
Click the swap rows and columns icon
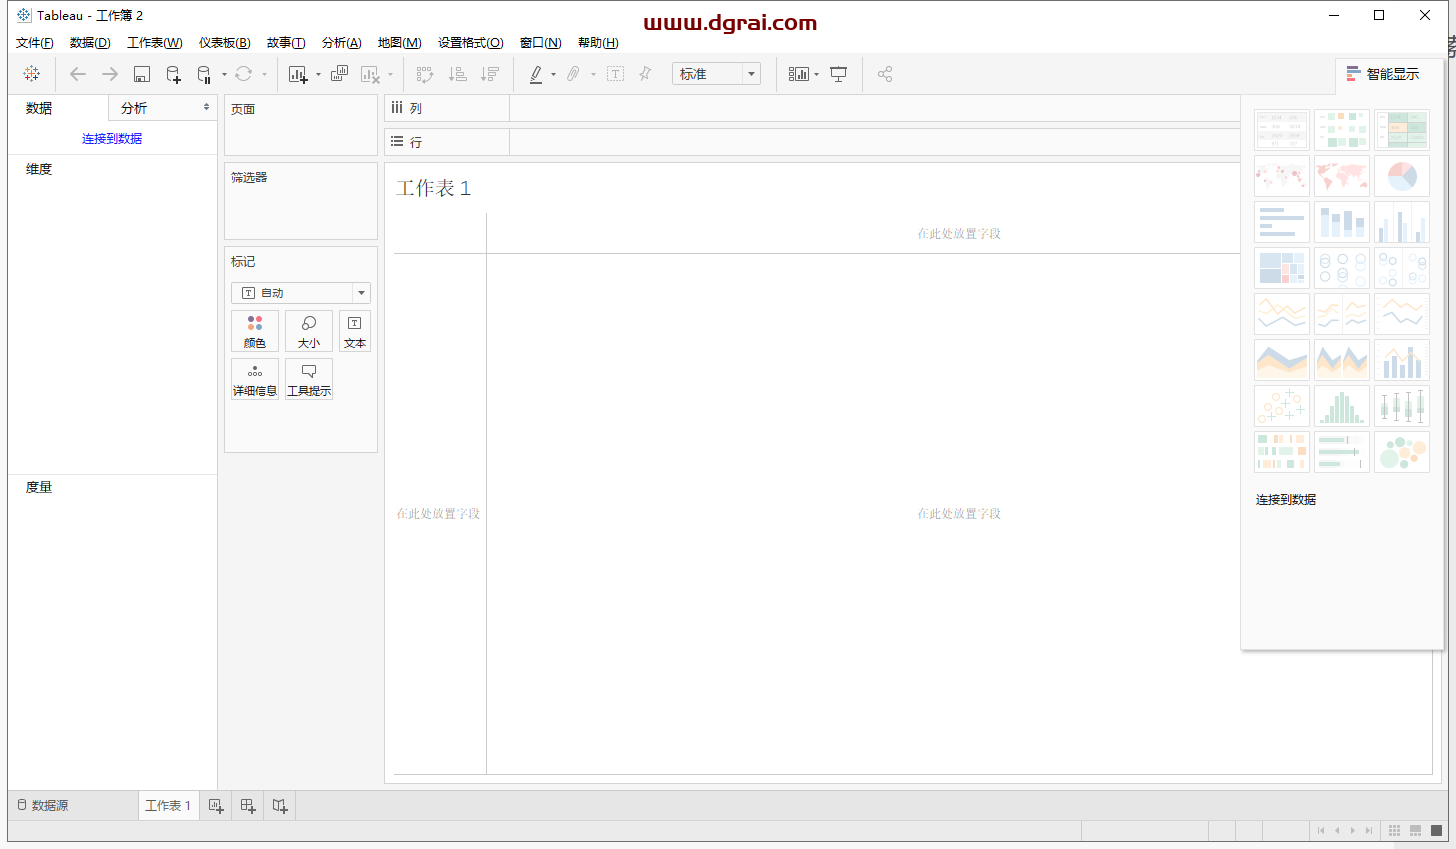point(425,74)
